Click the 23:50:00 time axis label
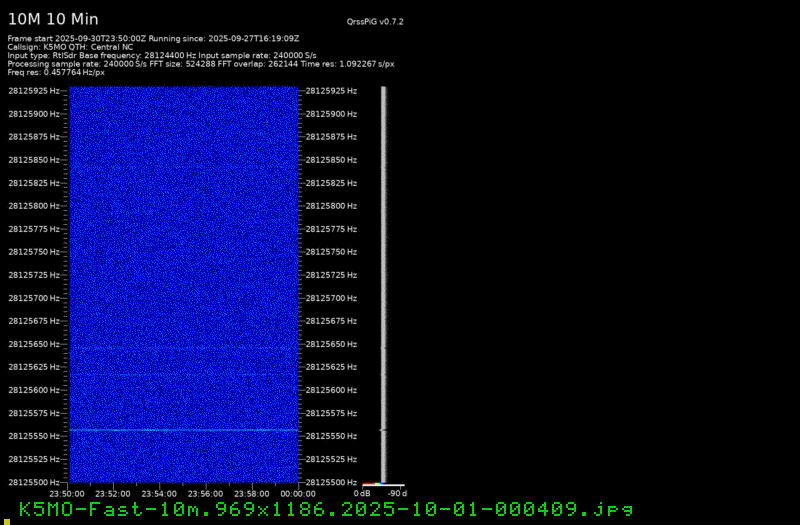 (67, 493)
